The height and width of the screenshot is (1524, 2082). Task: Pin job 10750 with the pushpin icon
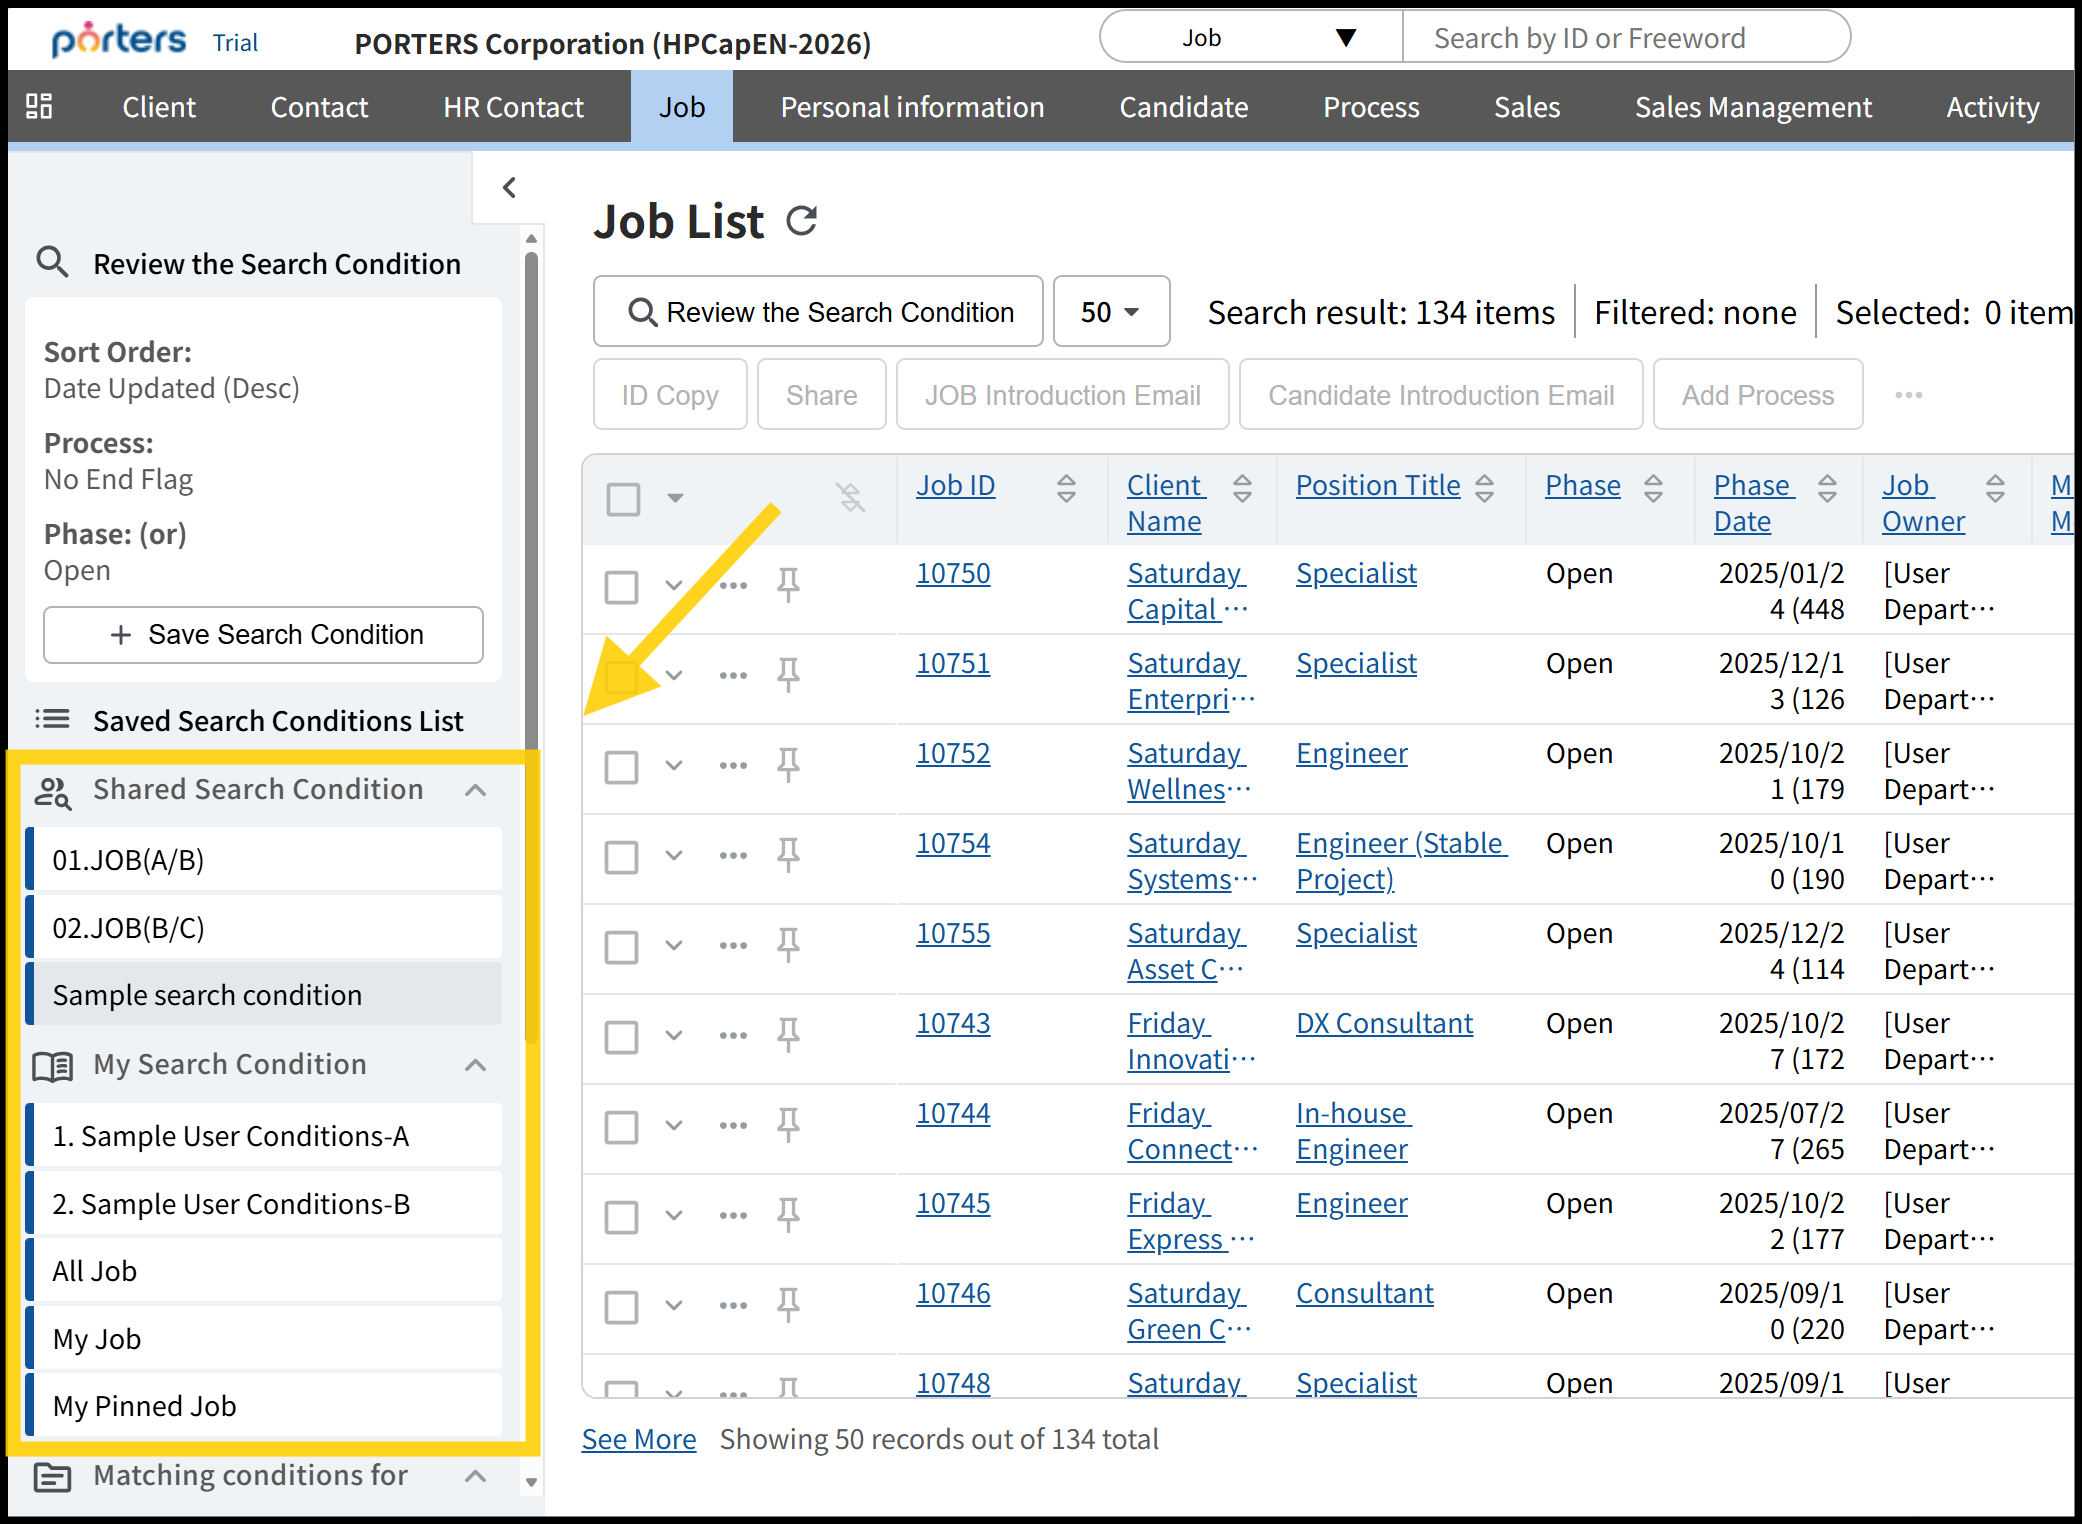tap(788, 584)
